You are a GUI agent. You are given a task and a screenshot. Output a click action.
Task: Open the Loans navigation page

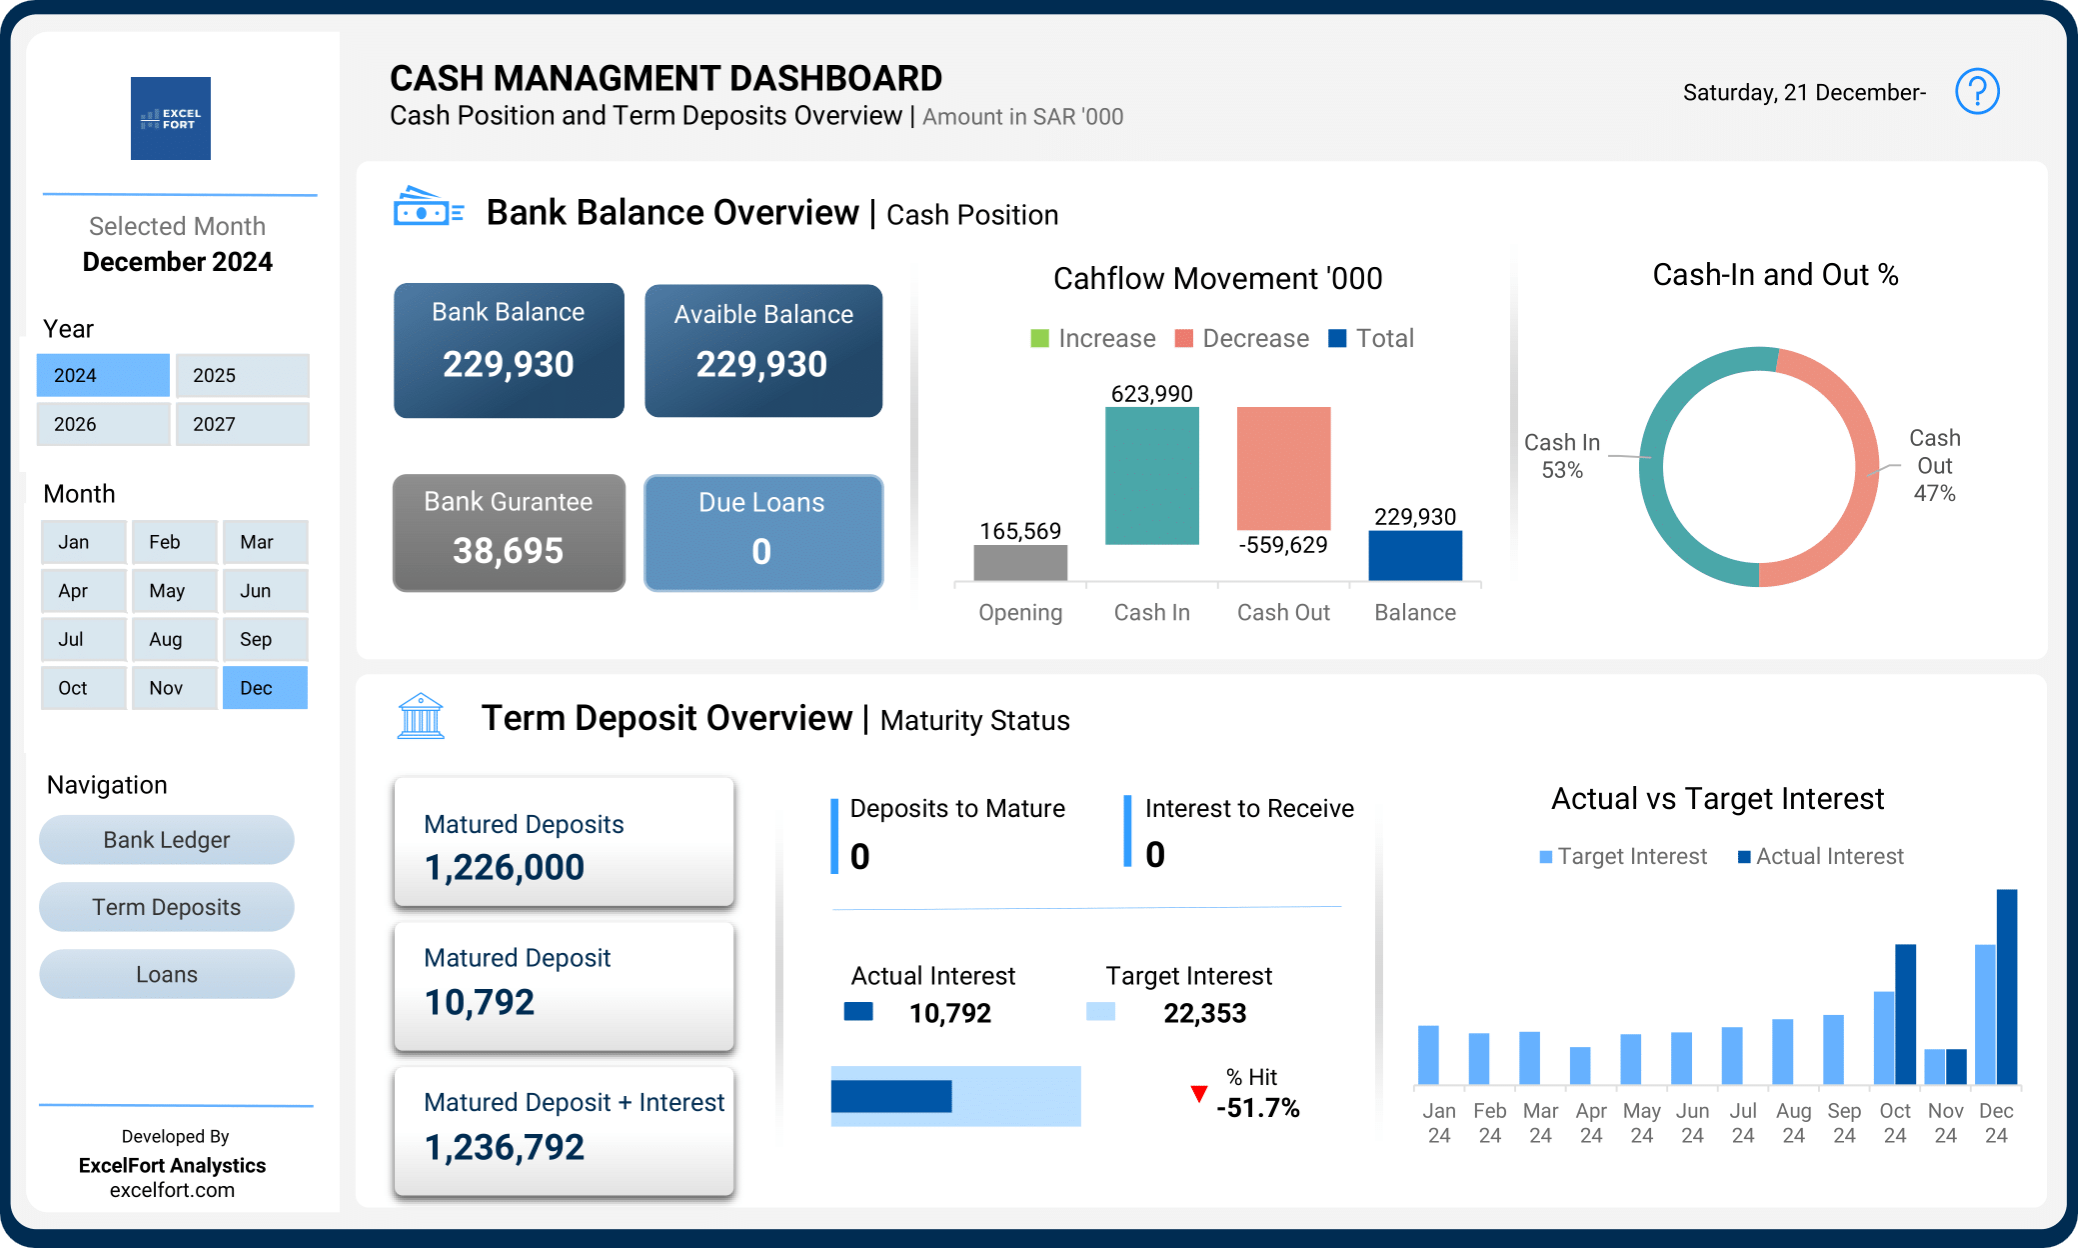pos(166,973)
